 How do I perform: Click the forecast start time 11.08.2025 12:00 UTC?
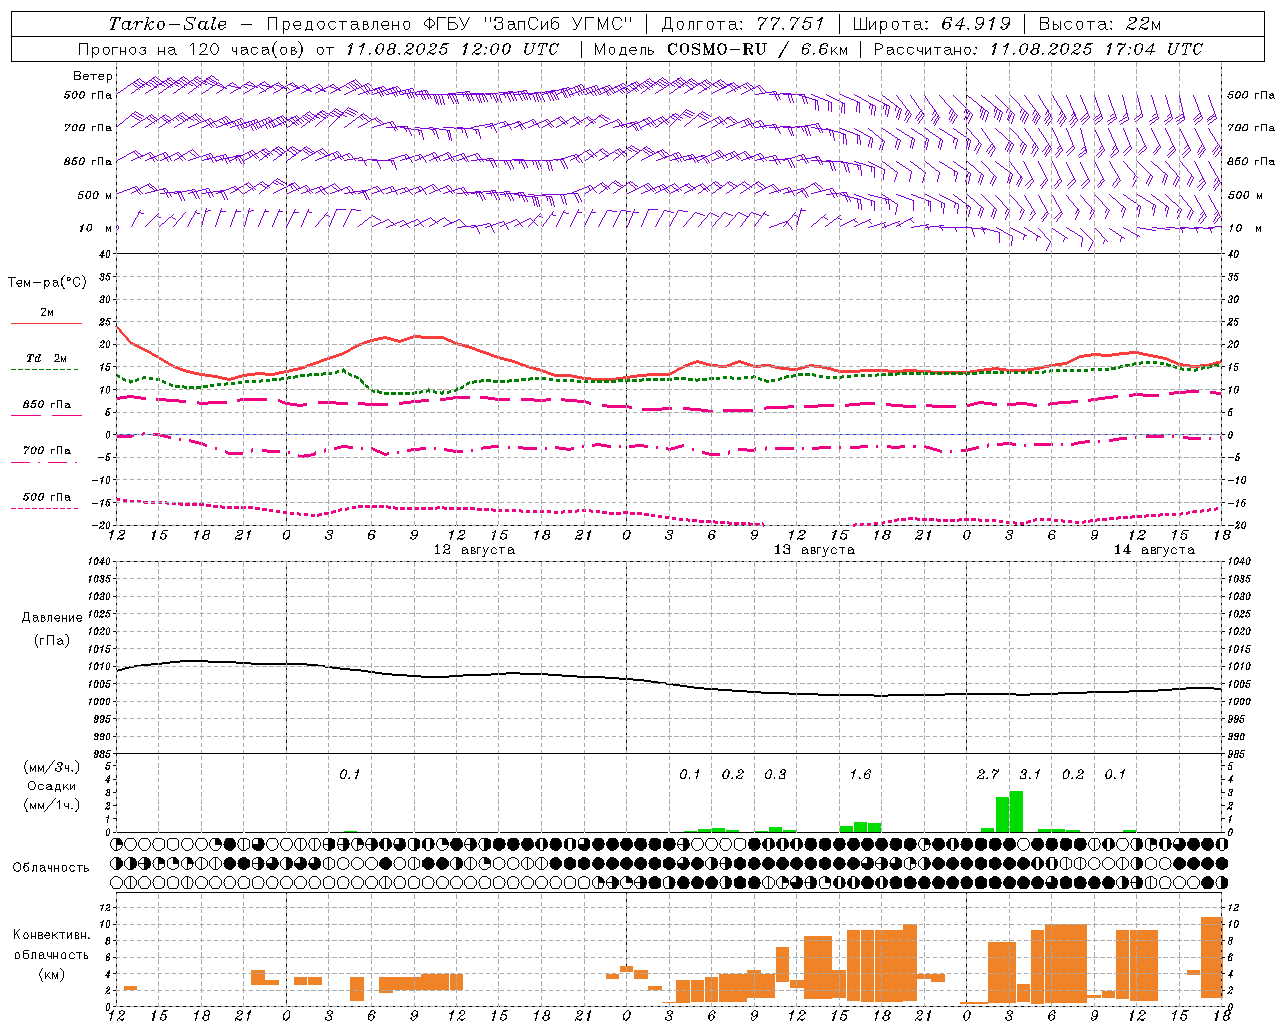point(451,49)
